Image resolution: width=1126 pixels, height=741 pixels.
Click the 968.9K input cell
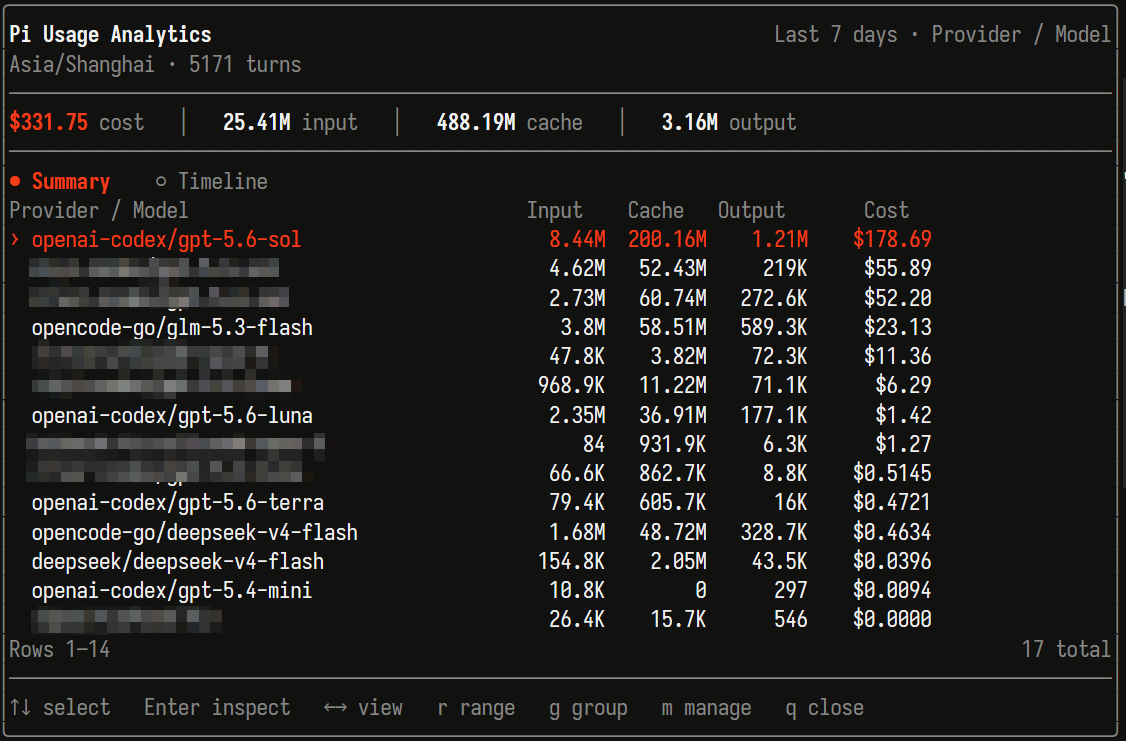(x=572, y=386)
